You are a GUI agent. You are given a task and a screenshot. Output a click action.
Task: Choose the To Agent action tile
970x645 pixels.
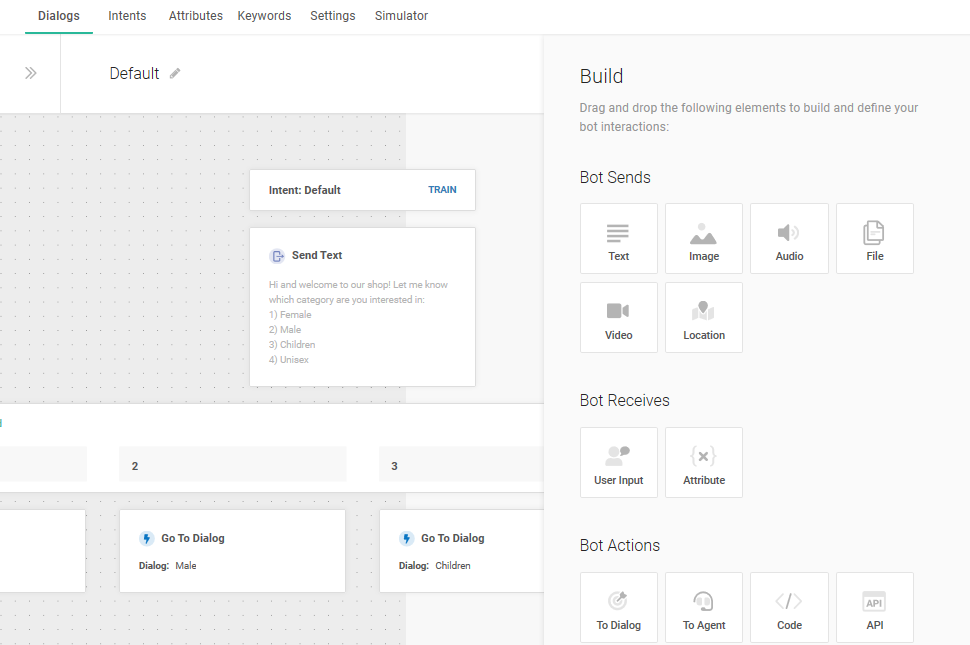703,608
